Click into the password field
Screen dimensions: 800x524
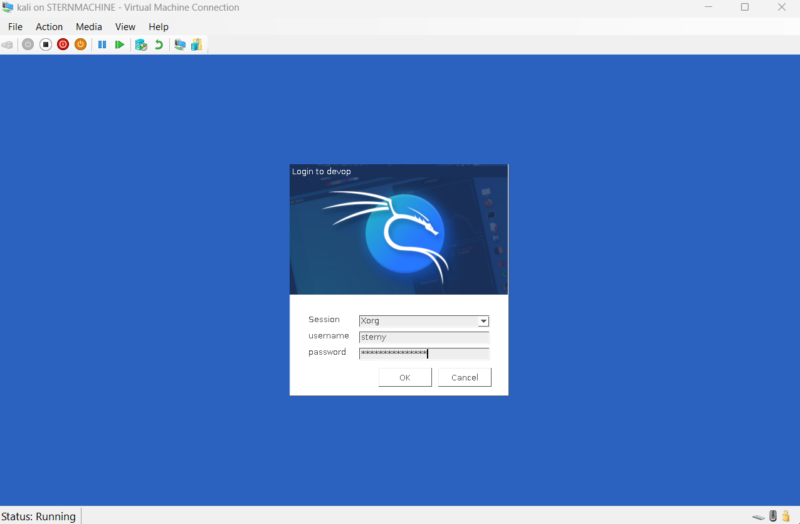(x=424, y=354)
